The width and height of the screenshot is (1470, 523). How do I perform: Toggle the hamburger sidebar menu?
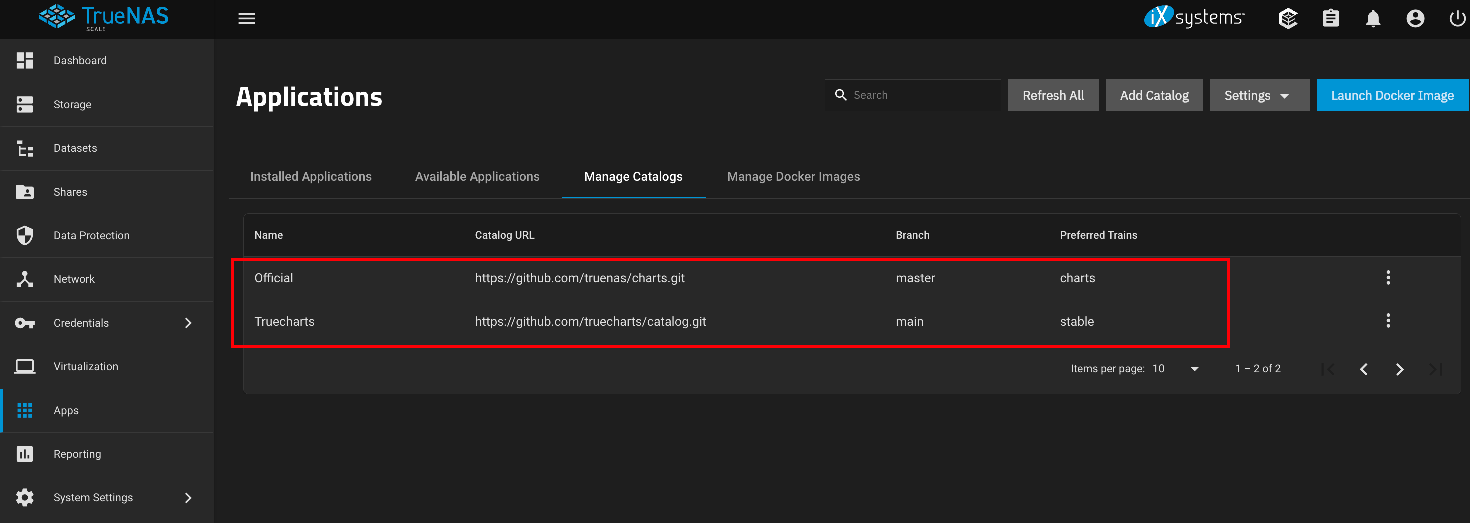(x=247, y=18)
